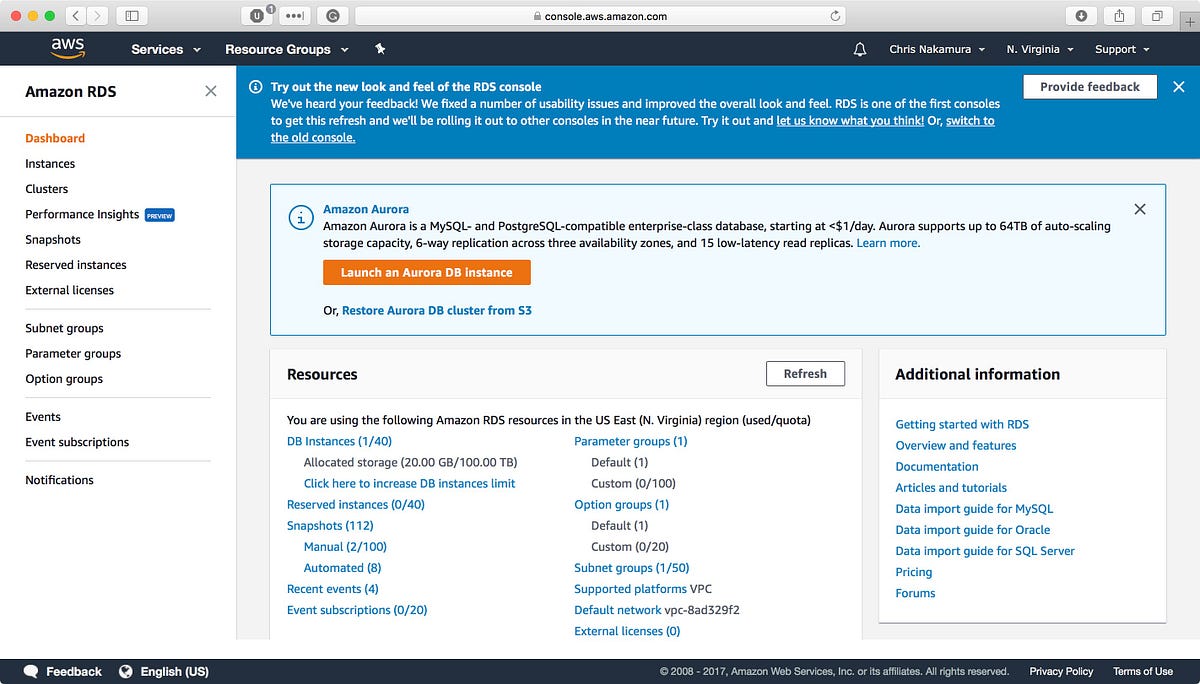Click the G extension icon in toolbar
The height and width of the screenshot is (684, 1200).
332,16
